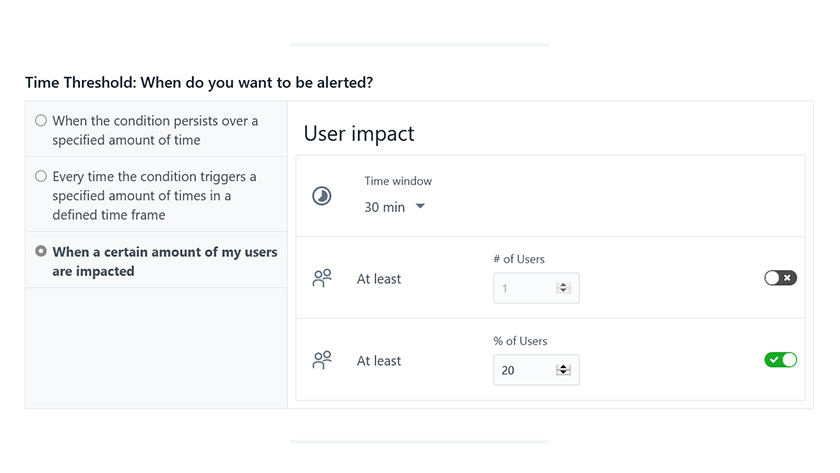Click the time window clock icon

point(322,196)
